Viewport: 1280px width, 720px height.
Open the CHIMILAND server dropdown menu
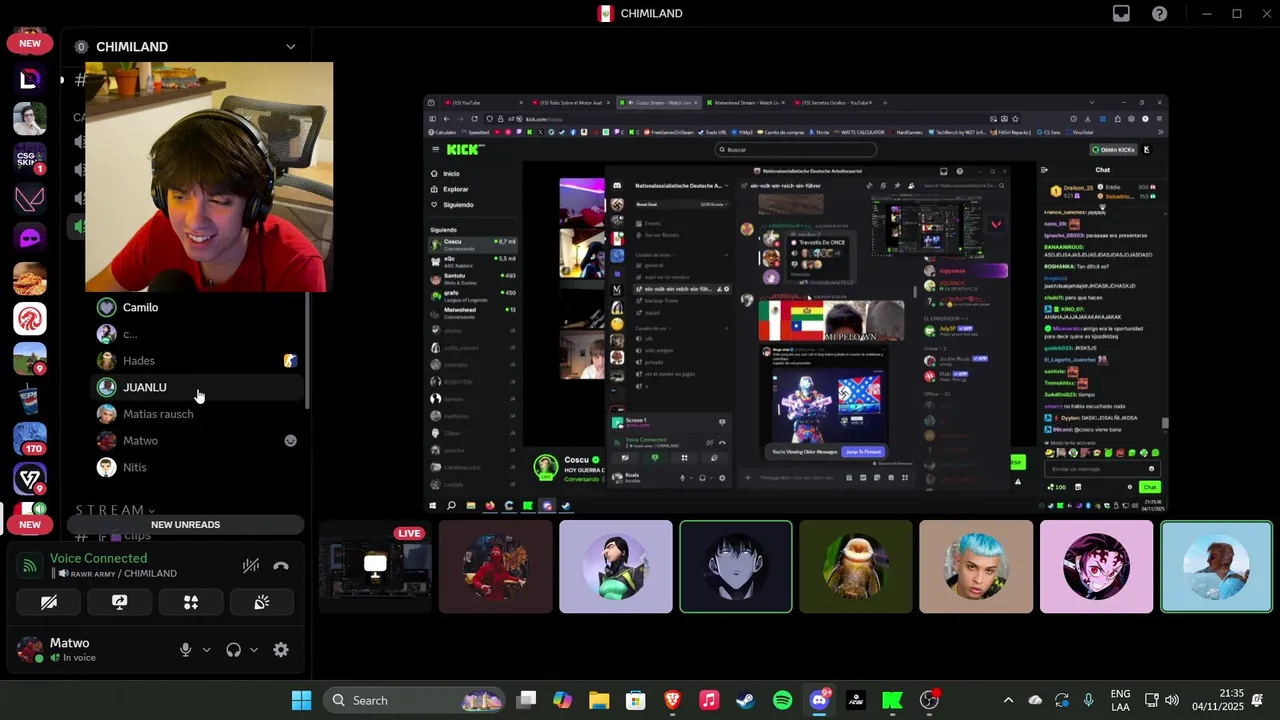(x=290, y=47)
